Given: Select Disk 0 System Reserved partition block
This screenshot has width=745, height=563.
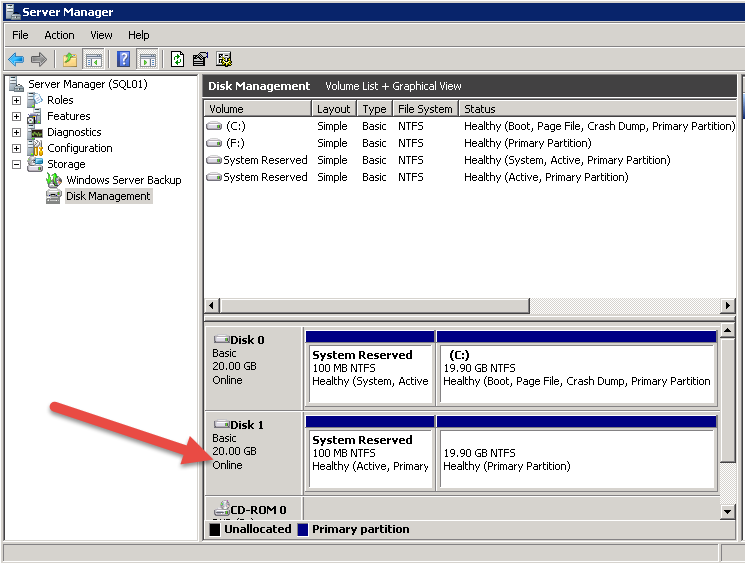Looking at the screenshot, I should click(x=370, y=369).
